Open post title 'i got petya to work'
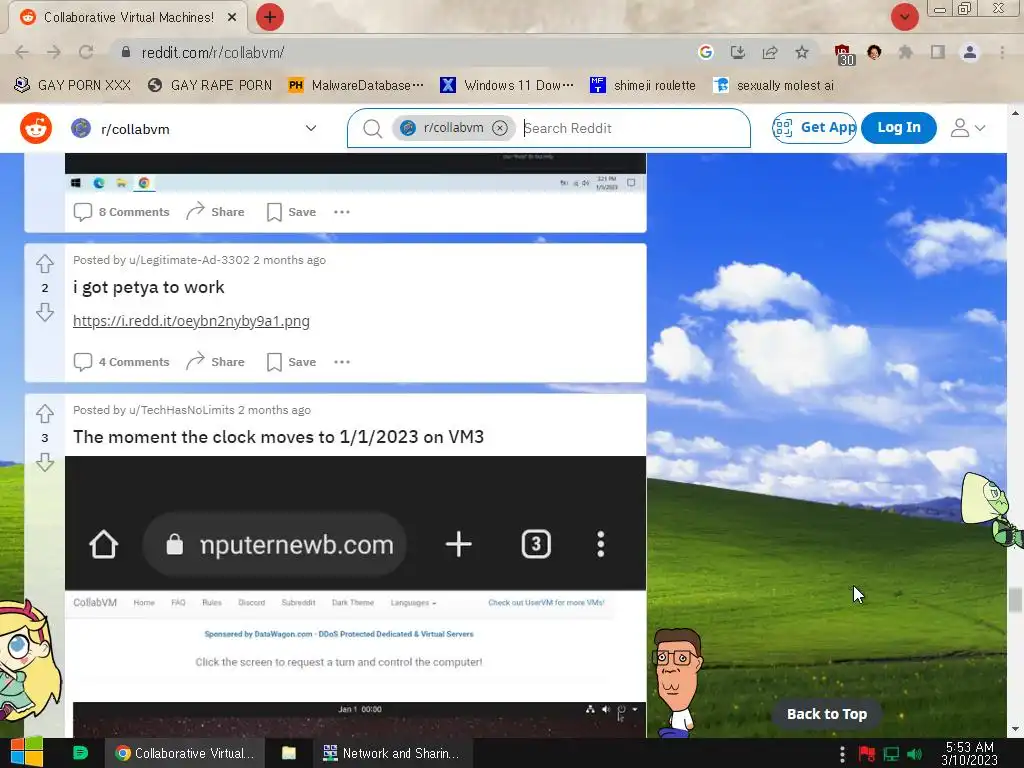Screen dimensions: 1024x768 click(149, 287)
